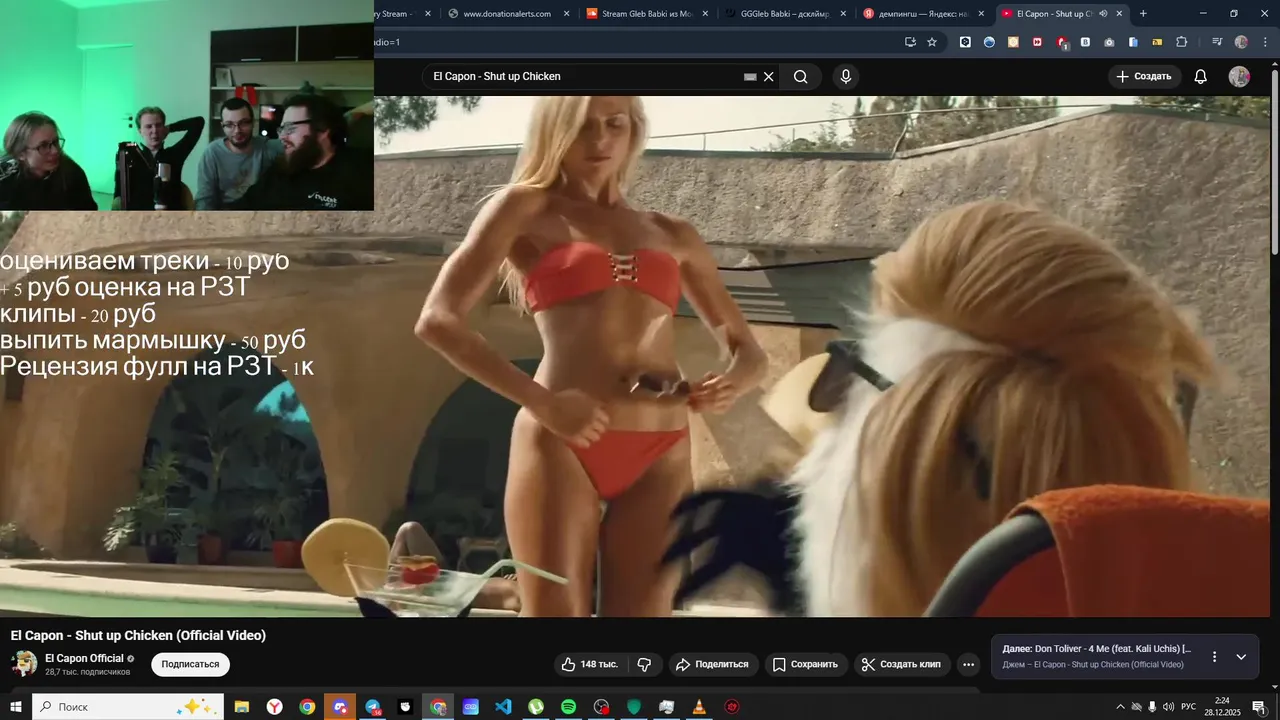Click the YouTube search magnifier button
Screen dimensions: 1280x720
coord(800,76)
